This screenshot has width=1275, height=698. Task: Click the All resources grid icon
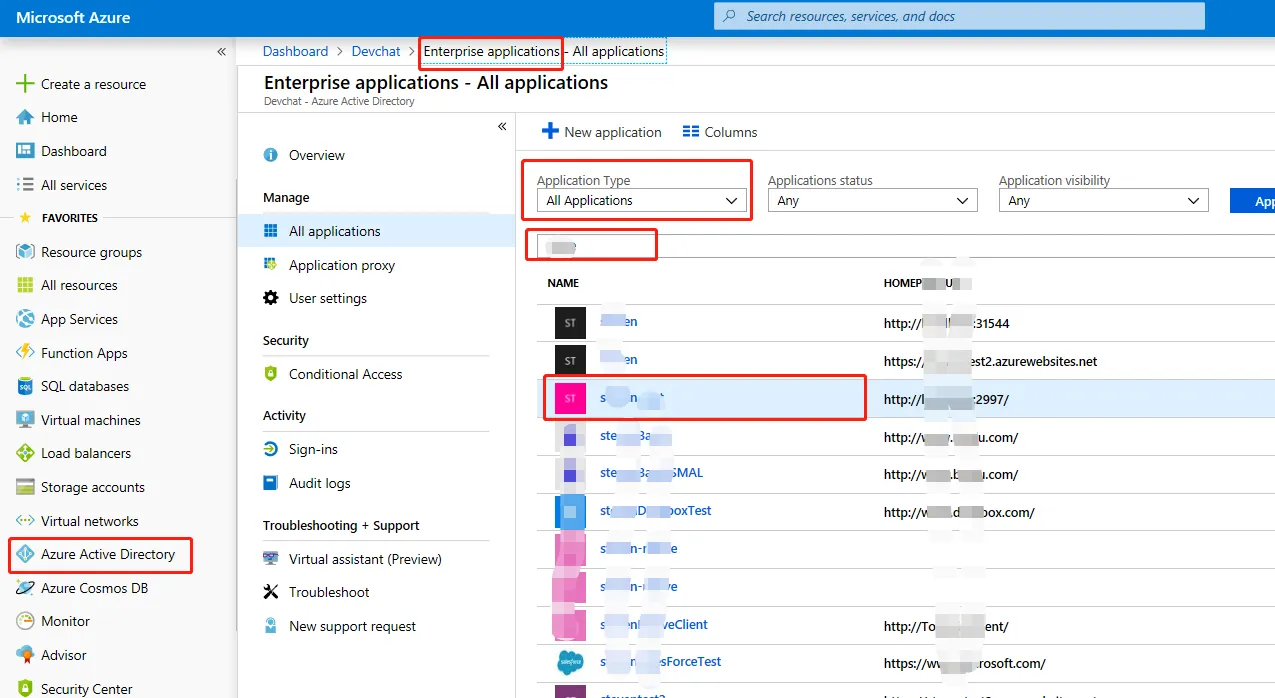[26, 285]
